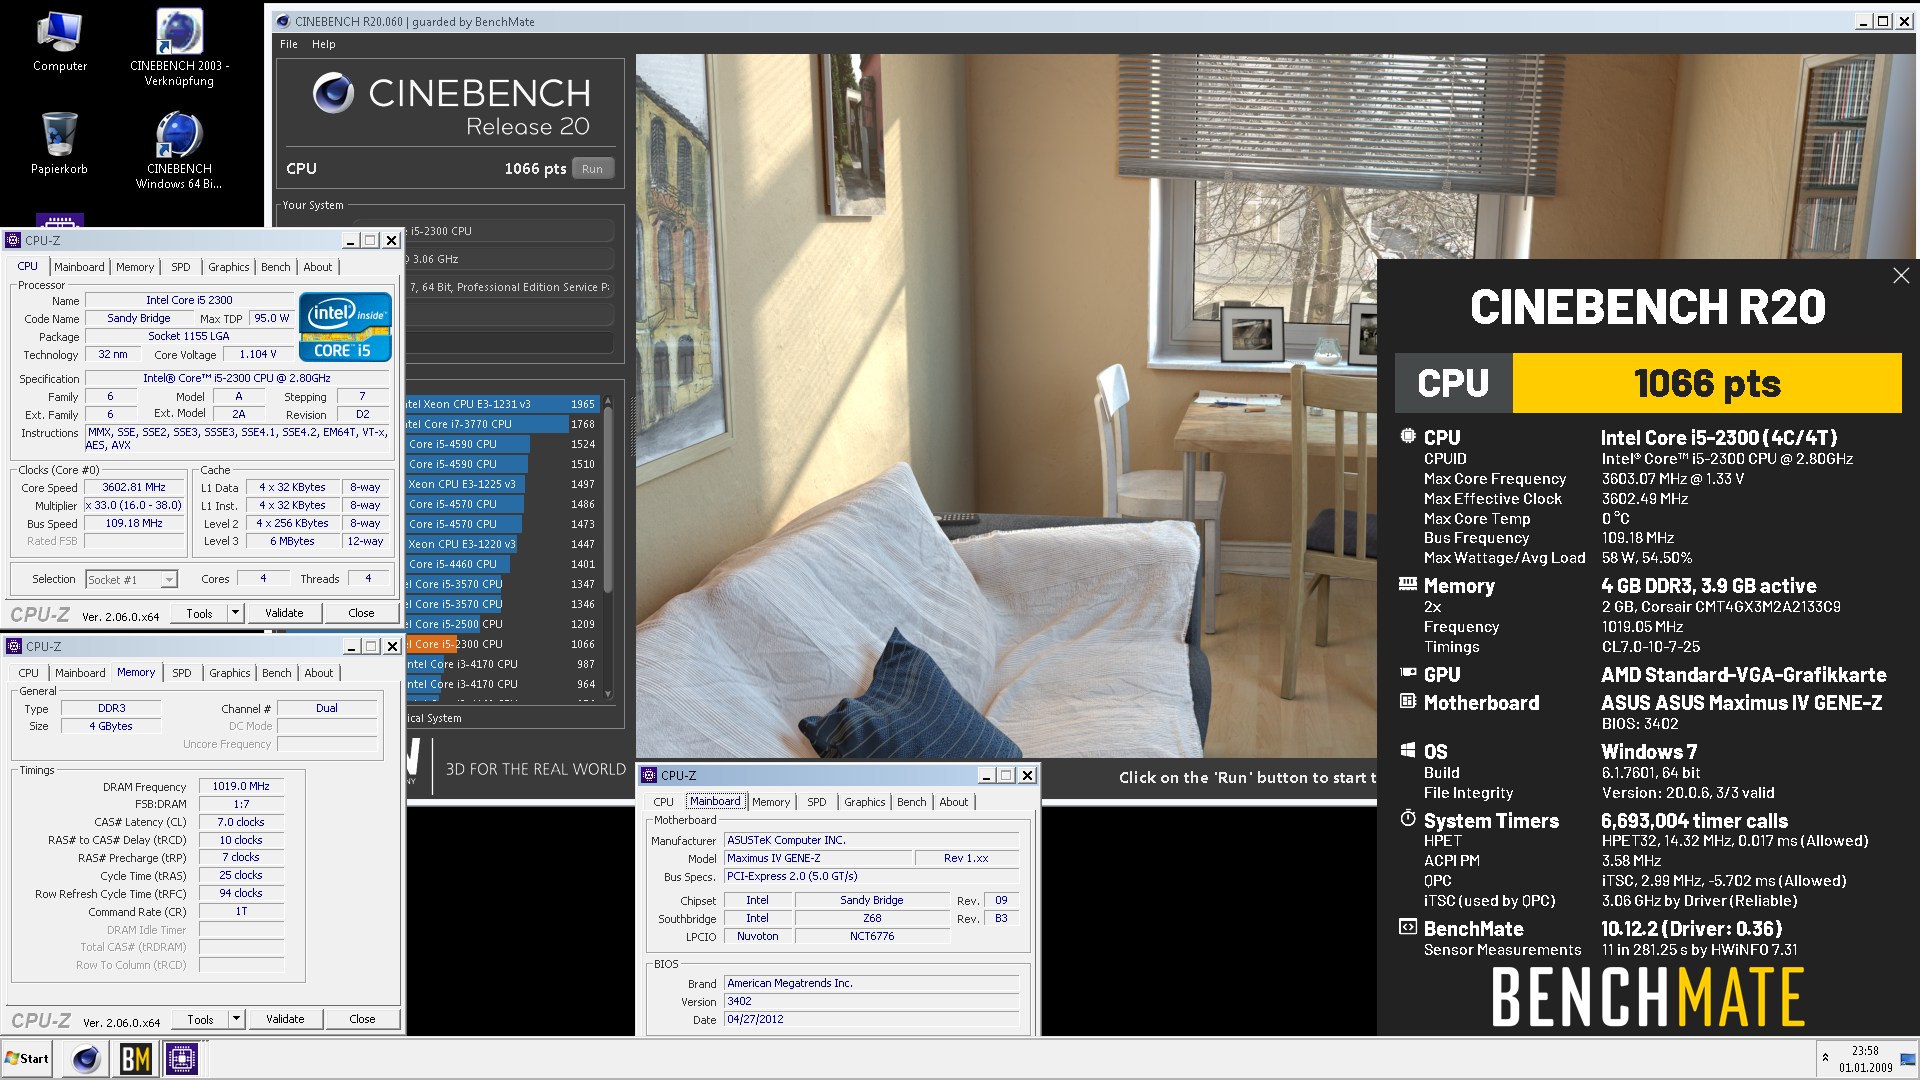Click the CAS# Latency 7.0 clocks value
Viewport: 1920px width, 1080px height.
coord(241,822)
